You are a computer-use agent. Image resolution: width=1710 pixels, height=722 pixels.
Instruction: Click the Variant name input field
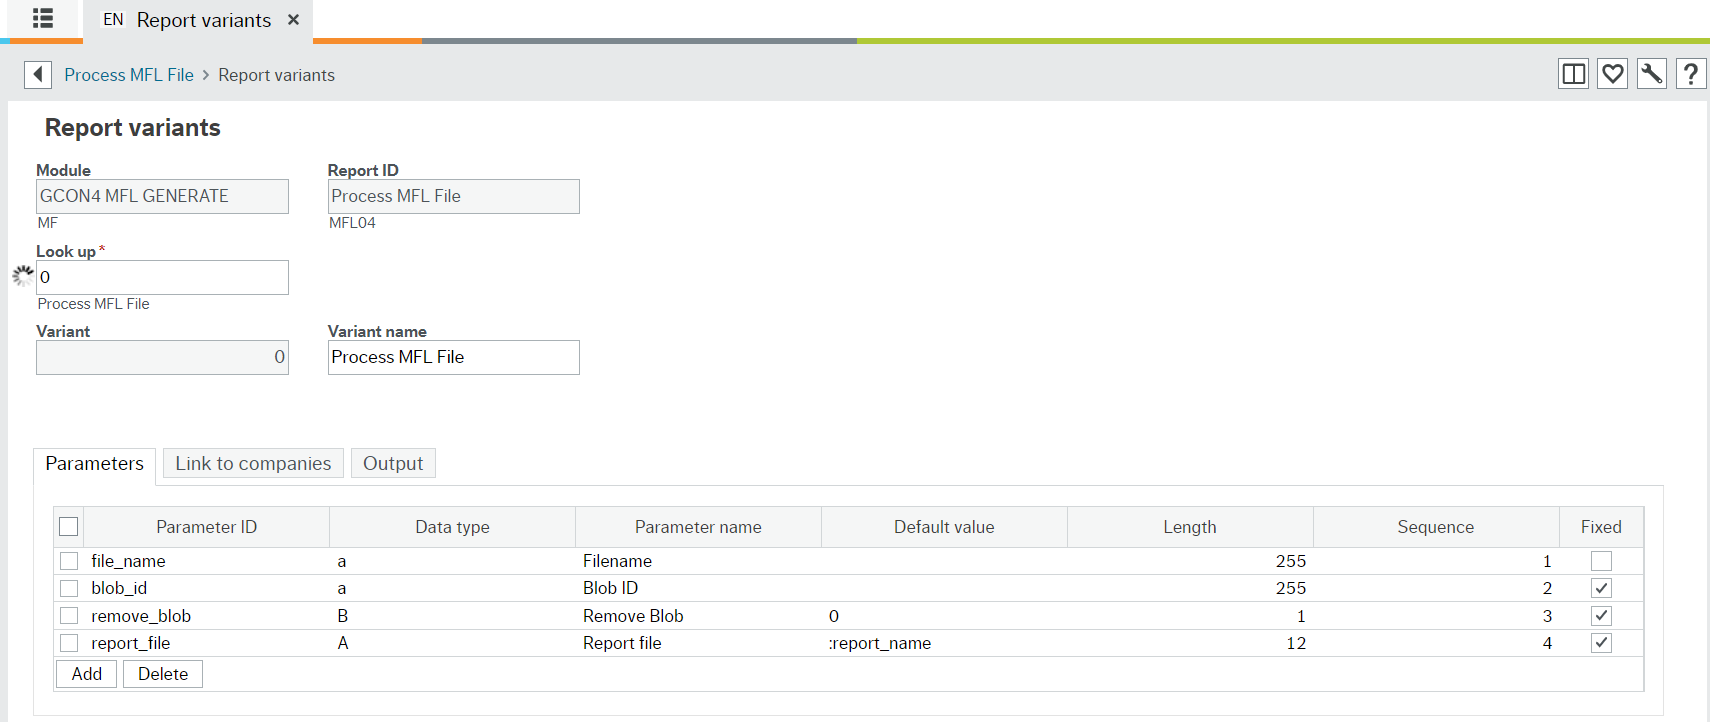pos(453,357)
